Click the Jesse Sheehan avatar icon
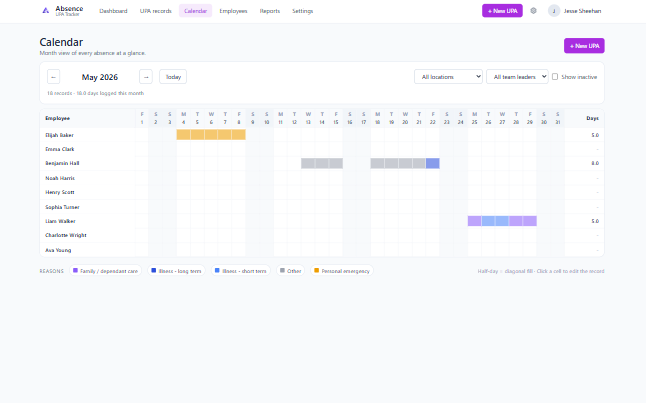The width and height of the screenshot is (646, 403). 554,11
